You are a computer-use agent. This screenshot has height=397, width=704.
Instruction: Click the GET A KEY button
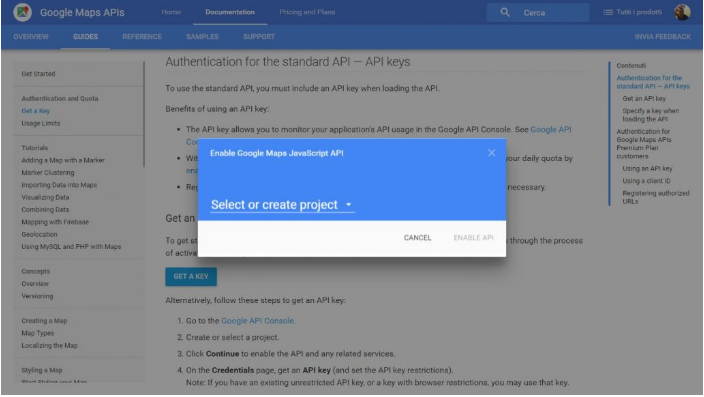191,277
